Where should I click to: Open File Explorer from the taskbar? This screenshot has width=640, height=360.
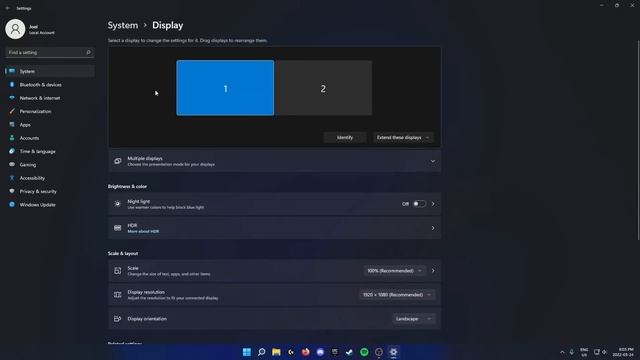tap(276, 352)
